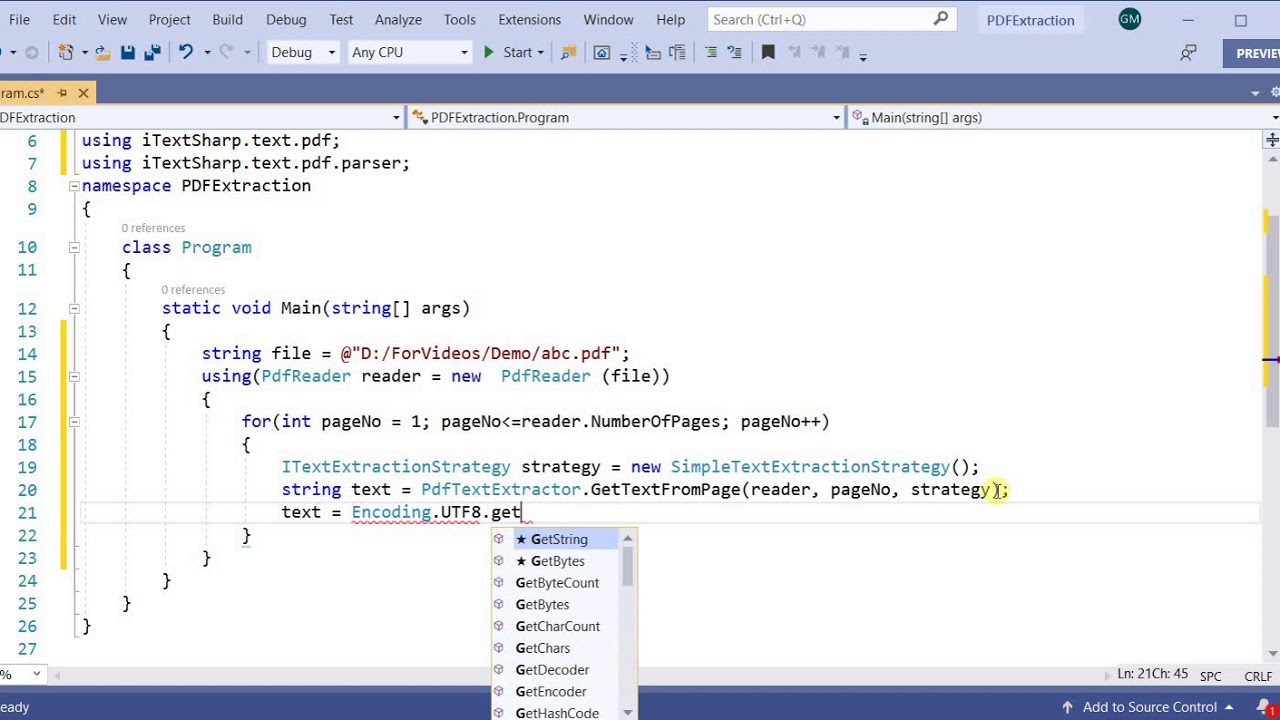The image size is (1280, 720).
Task: Select GetString in the IntelliSense list
Action: click(x=555, y=539)
